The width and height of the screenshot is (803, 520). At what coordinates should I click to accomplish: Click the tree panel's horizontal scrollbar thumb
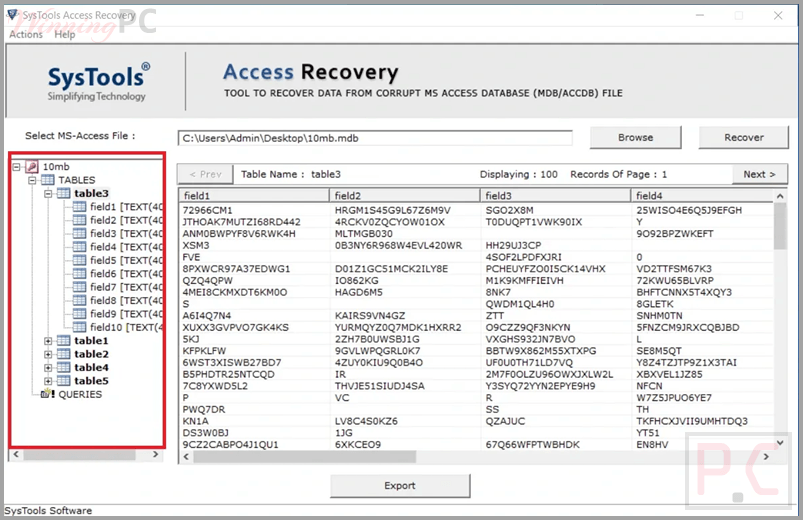coord(79,454)
